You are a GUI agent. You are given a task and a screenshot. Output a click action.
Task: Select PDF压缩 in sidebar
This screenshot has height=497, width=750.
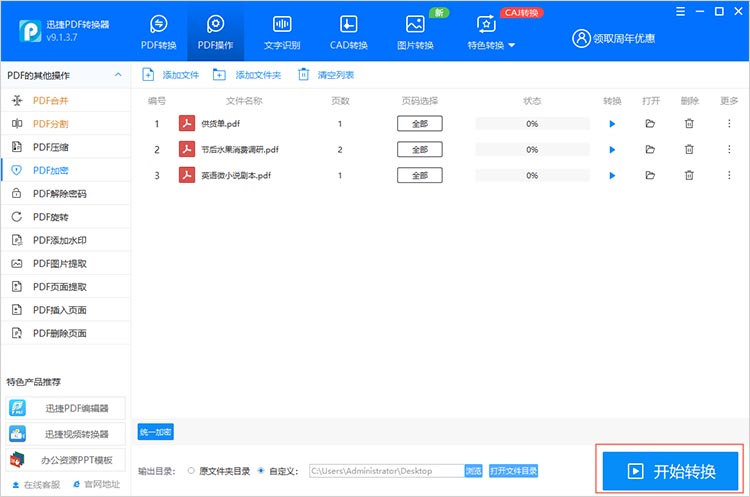[66, 147]
